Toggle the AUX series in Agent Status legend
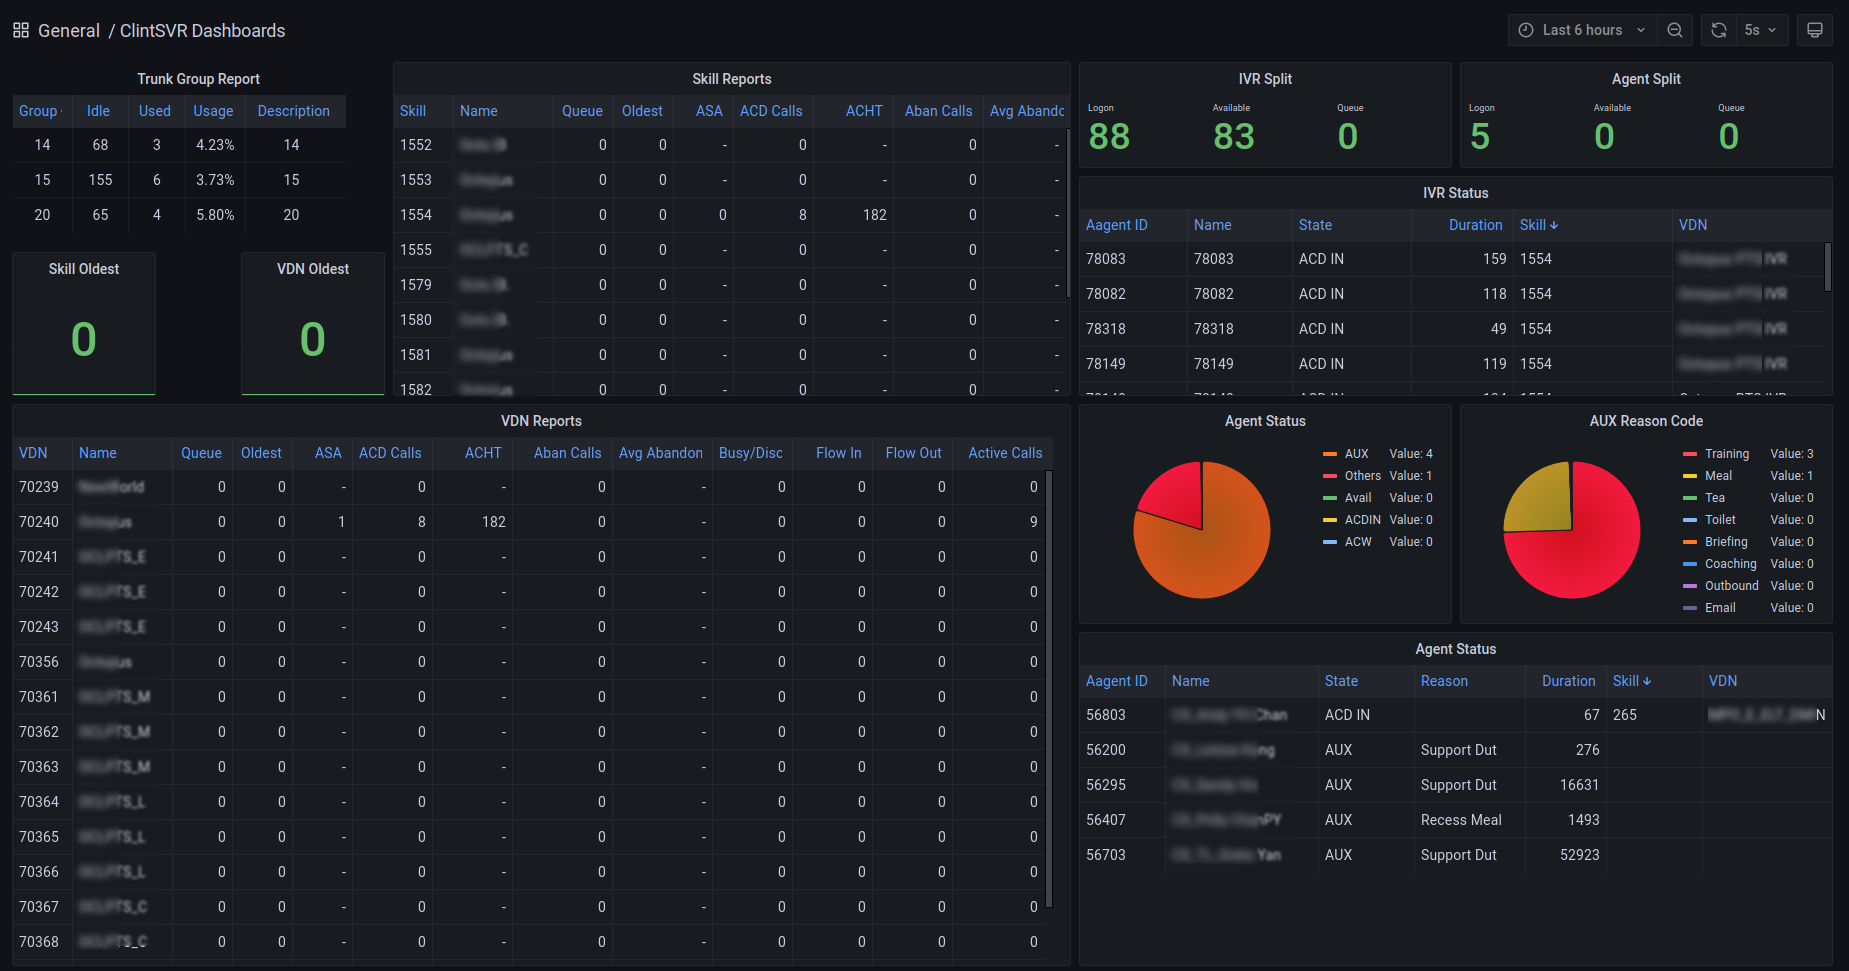 pos(1356,454)
